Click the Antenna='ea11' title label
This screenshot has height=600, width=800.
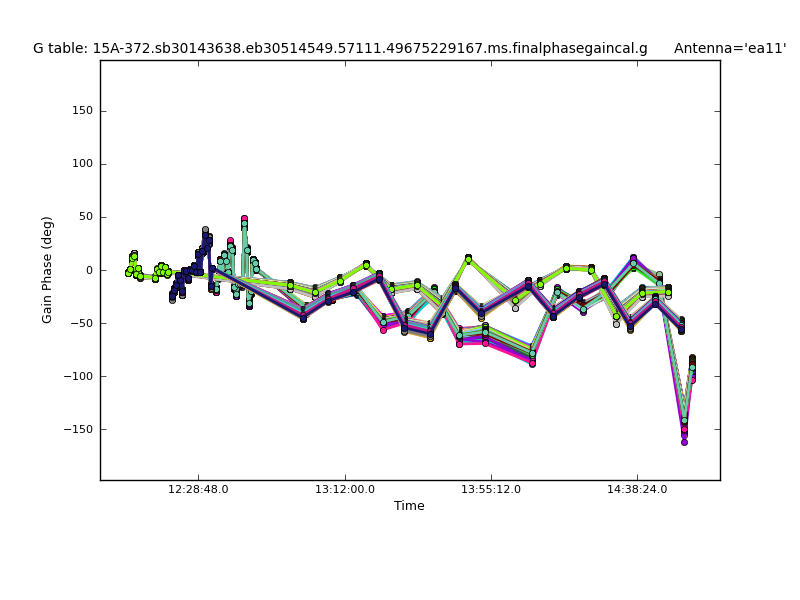click(729, 48)
